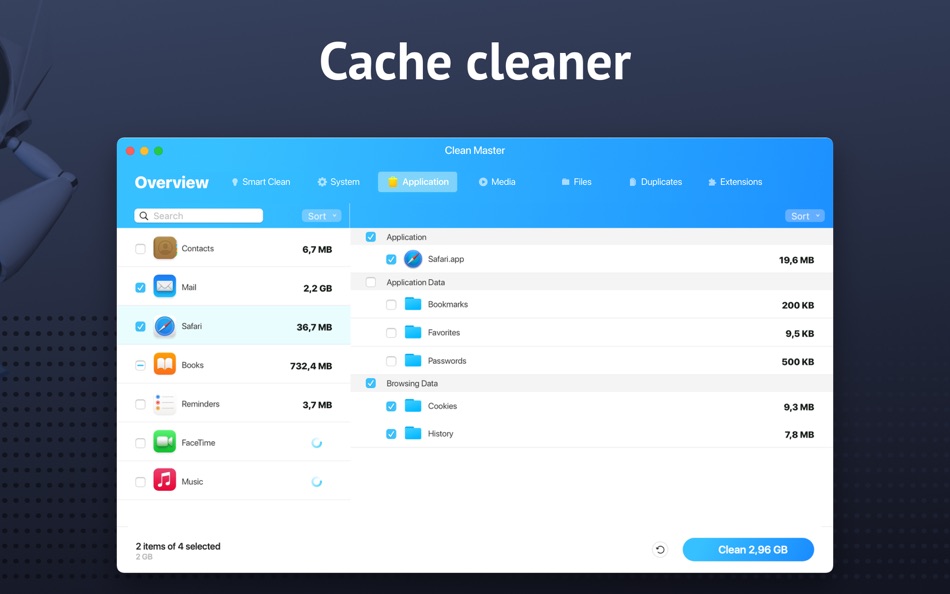Click the Safari.app icon in details
The height and width of the screenshot is (594, 950).
(413, 259)
